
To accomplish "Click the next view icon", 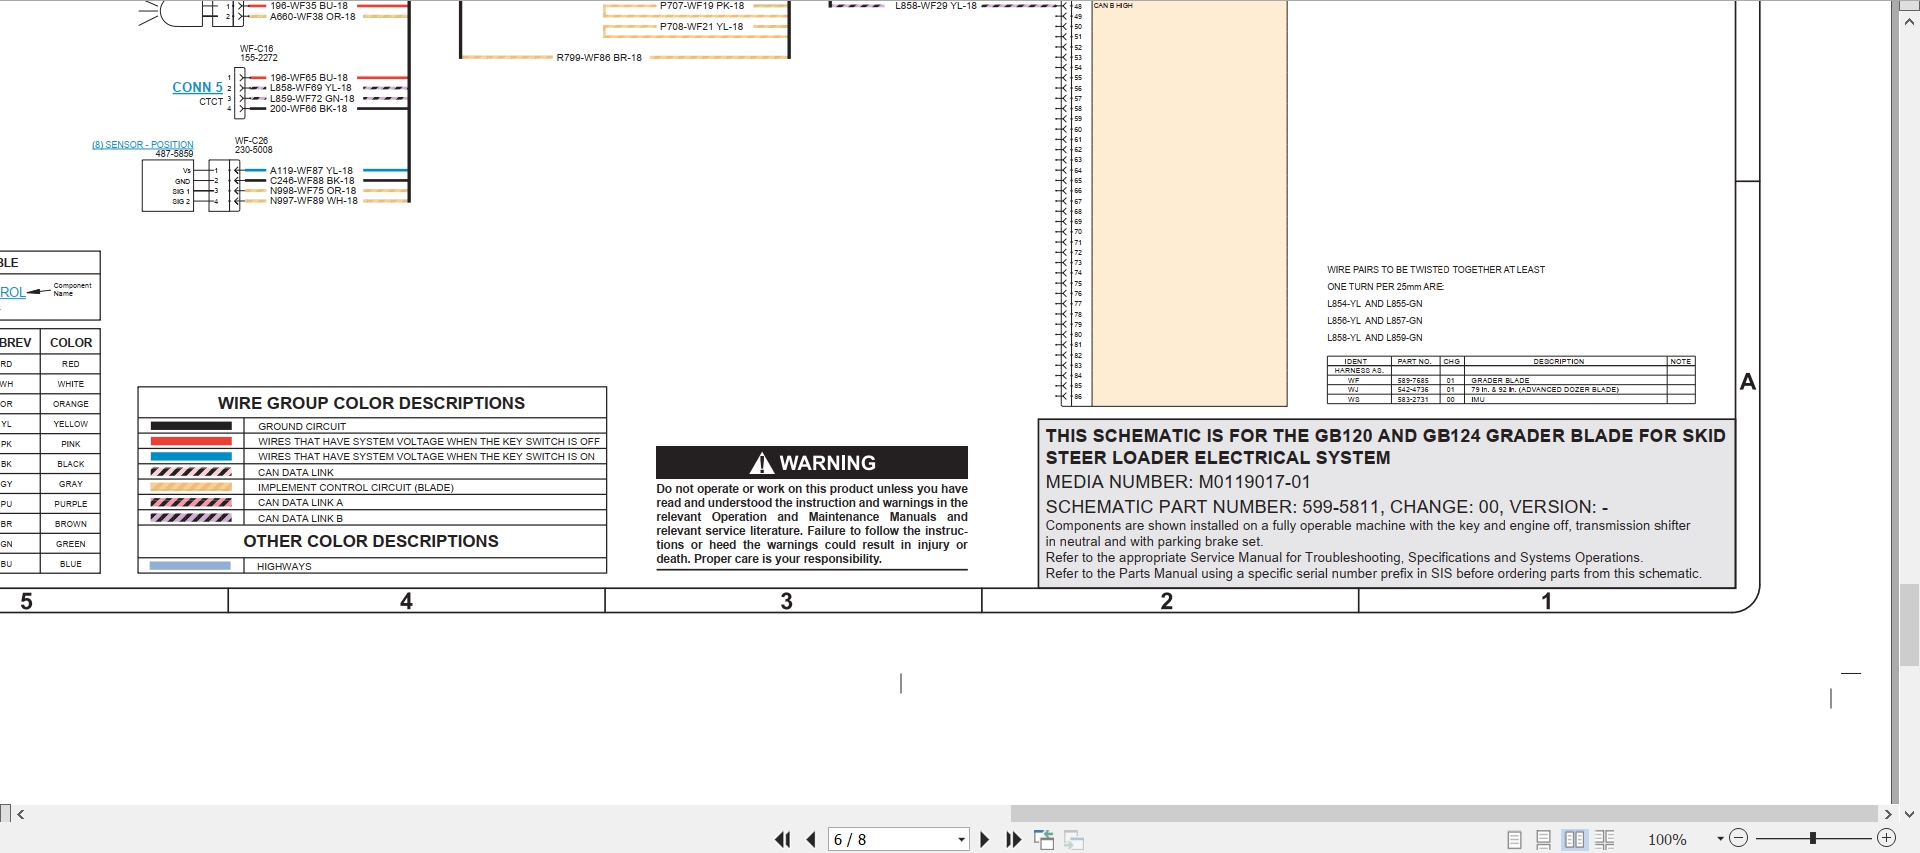I will pos(1074,840).
